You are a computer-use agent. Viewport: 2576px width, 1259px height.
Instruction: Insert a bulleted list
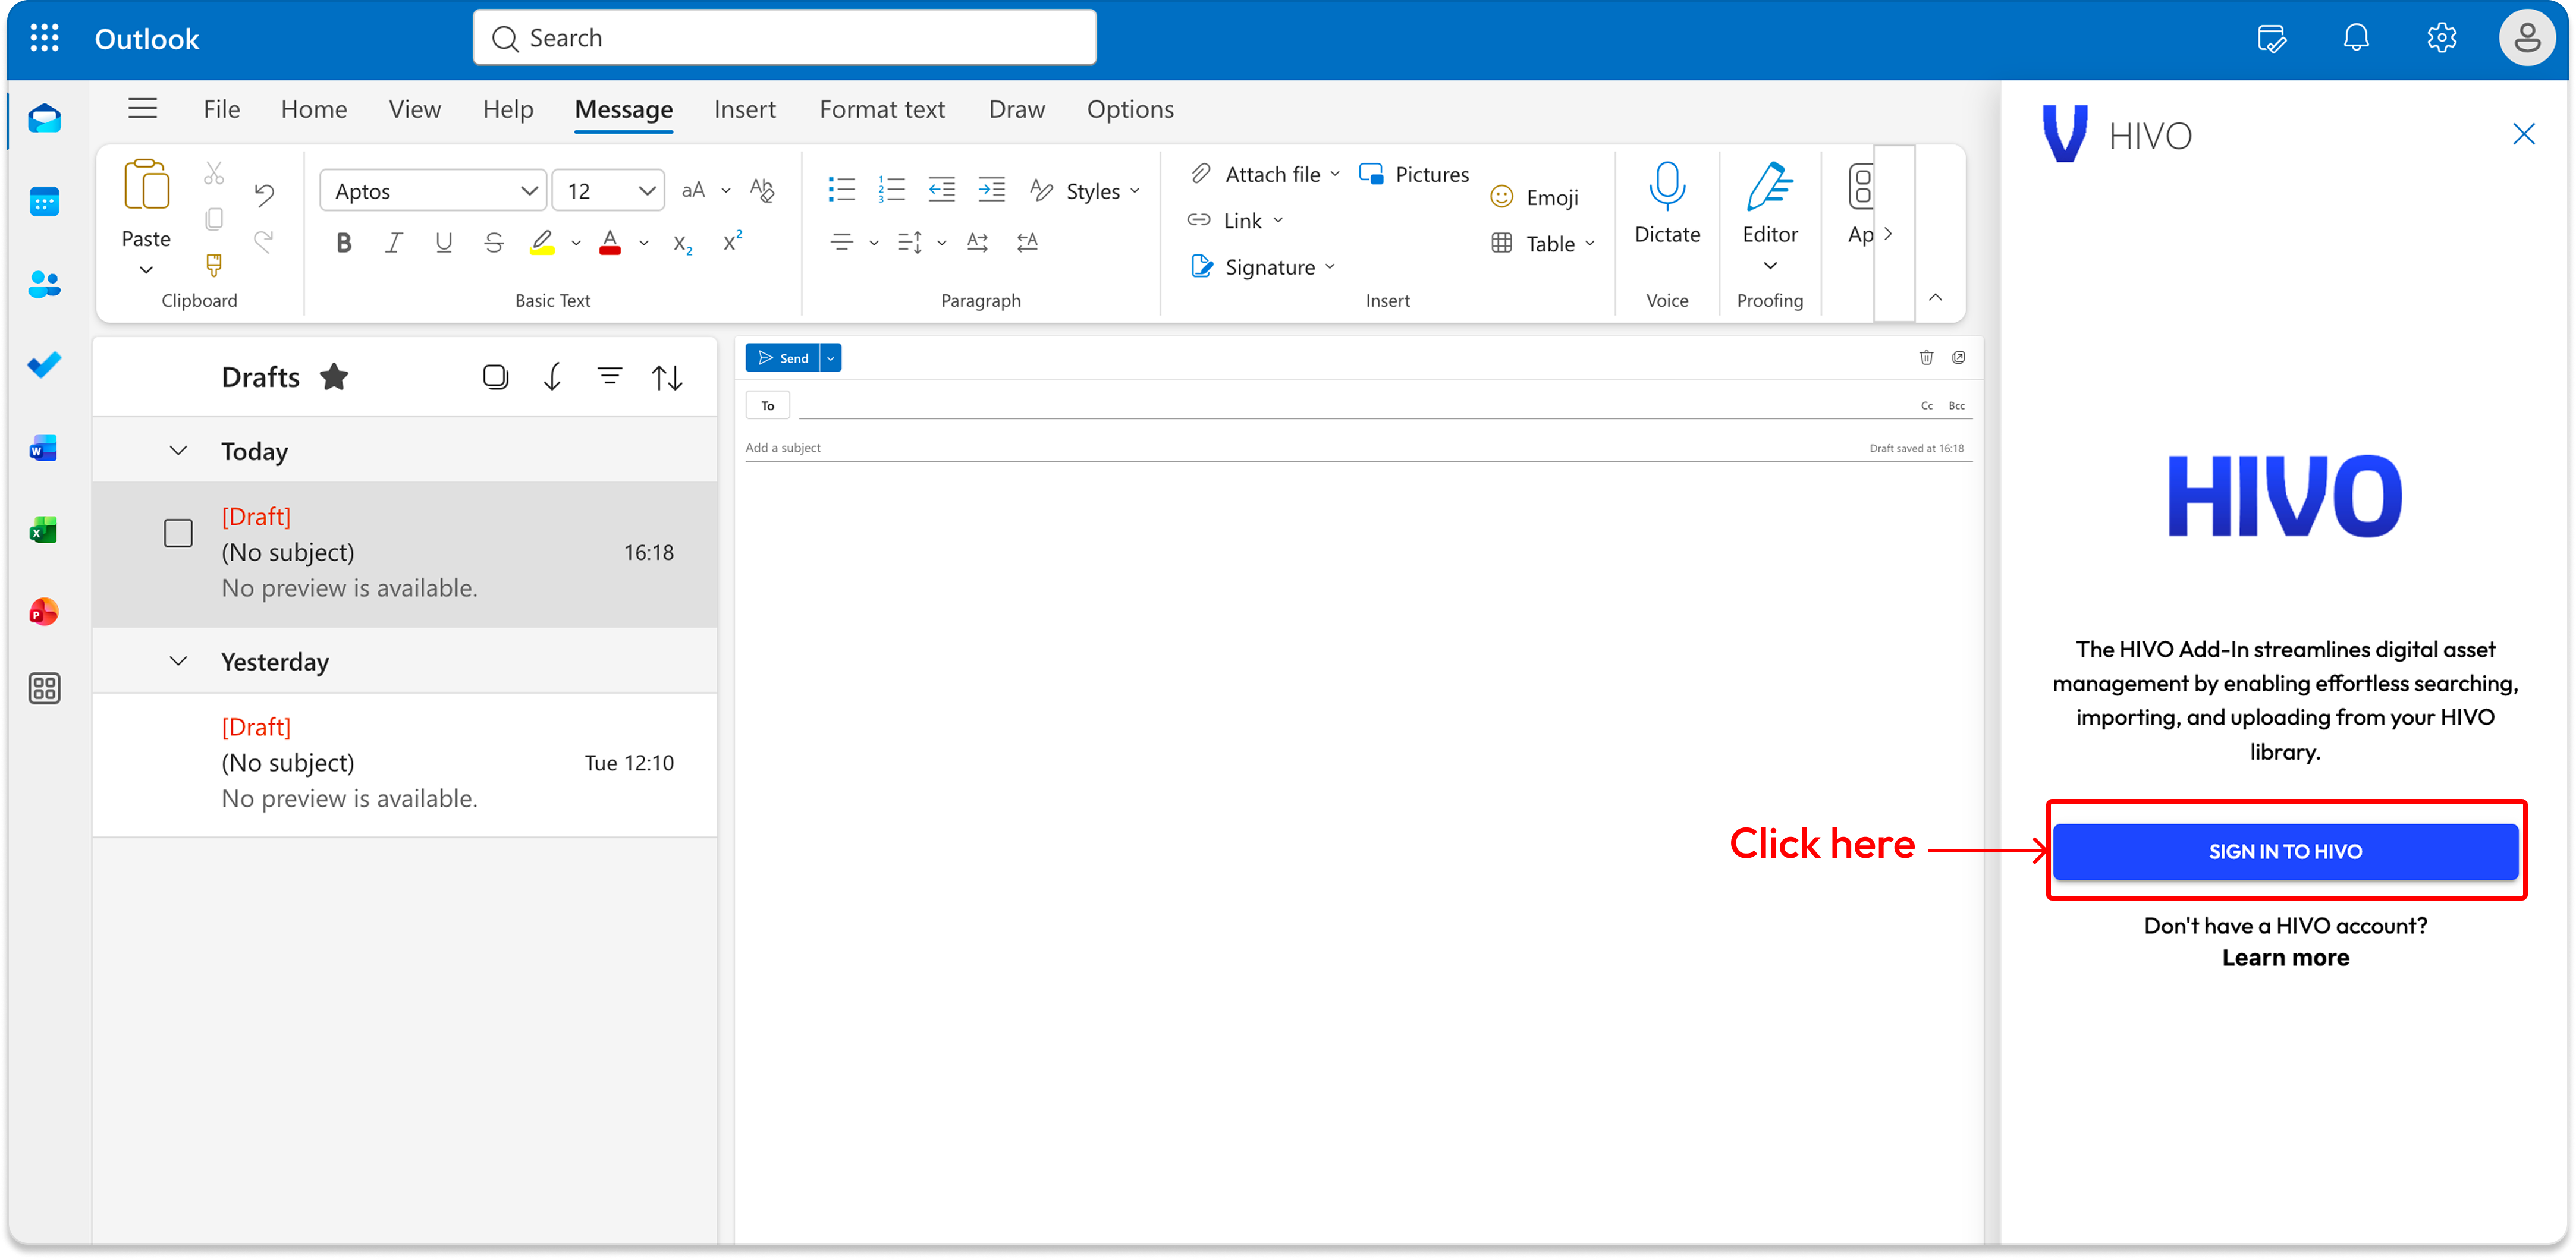841,189
